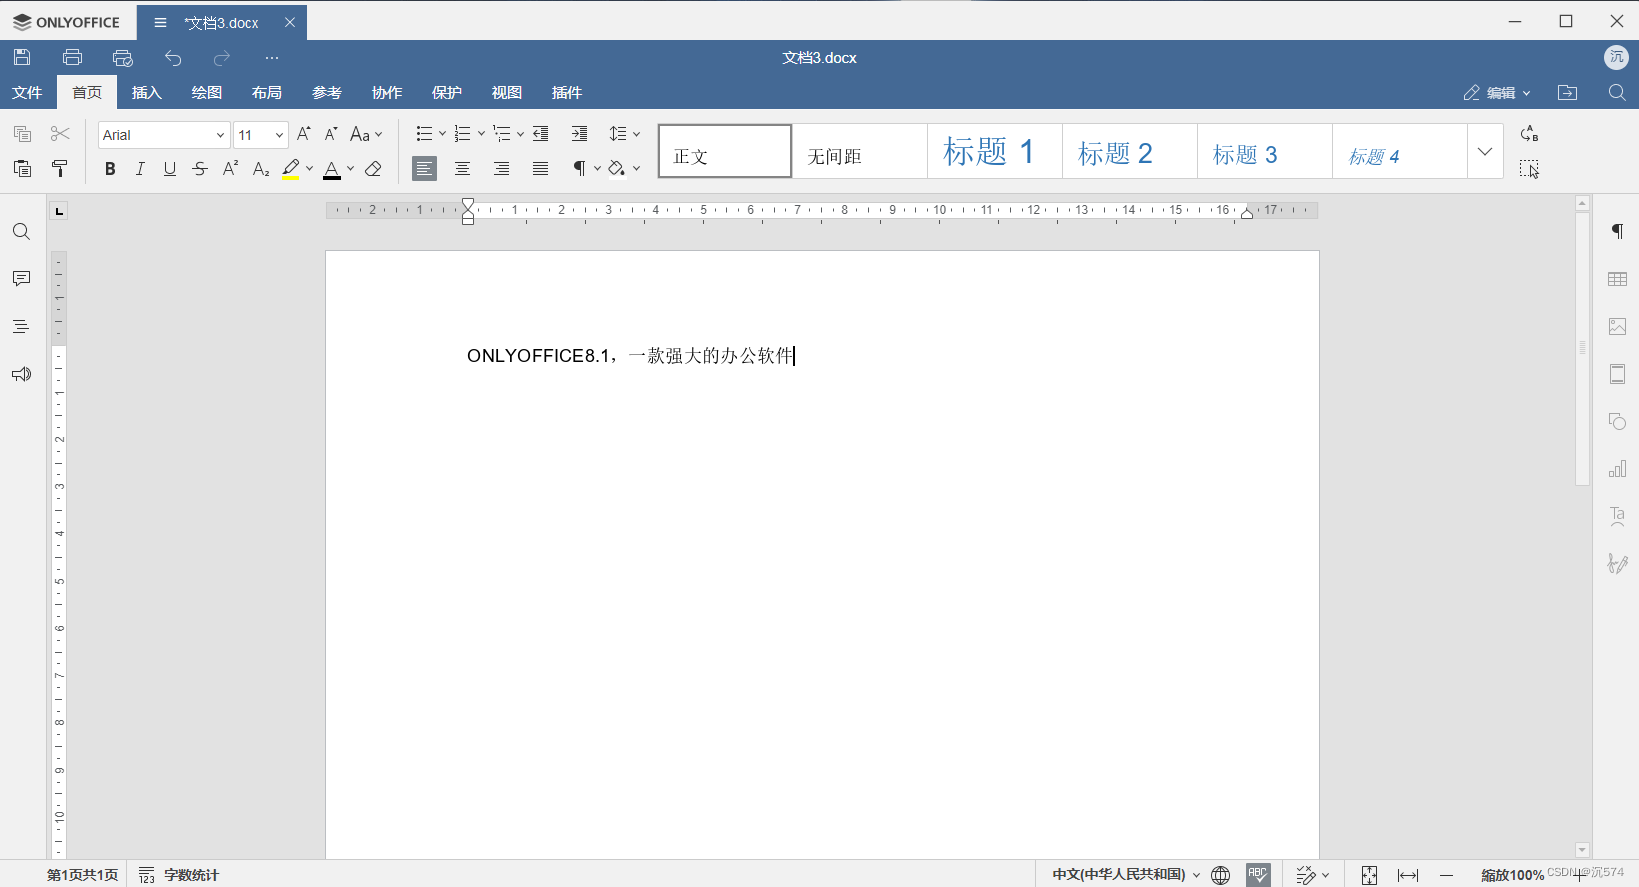Open signature settings in right sidebar

tap(1617, 564)
